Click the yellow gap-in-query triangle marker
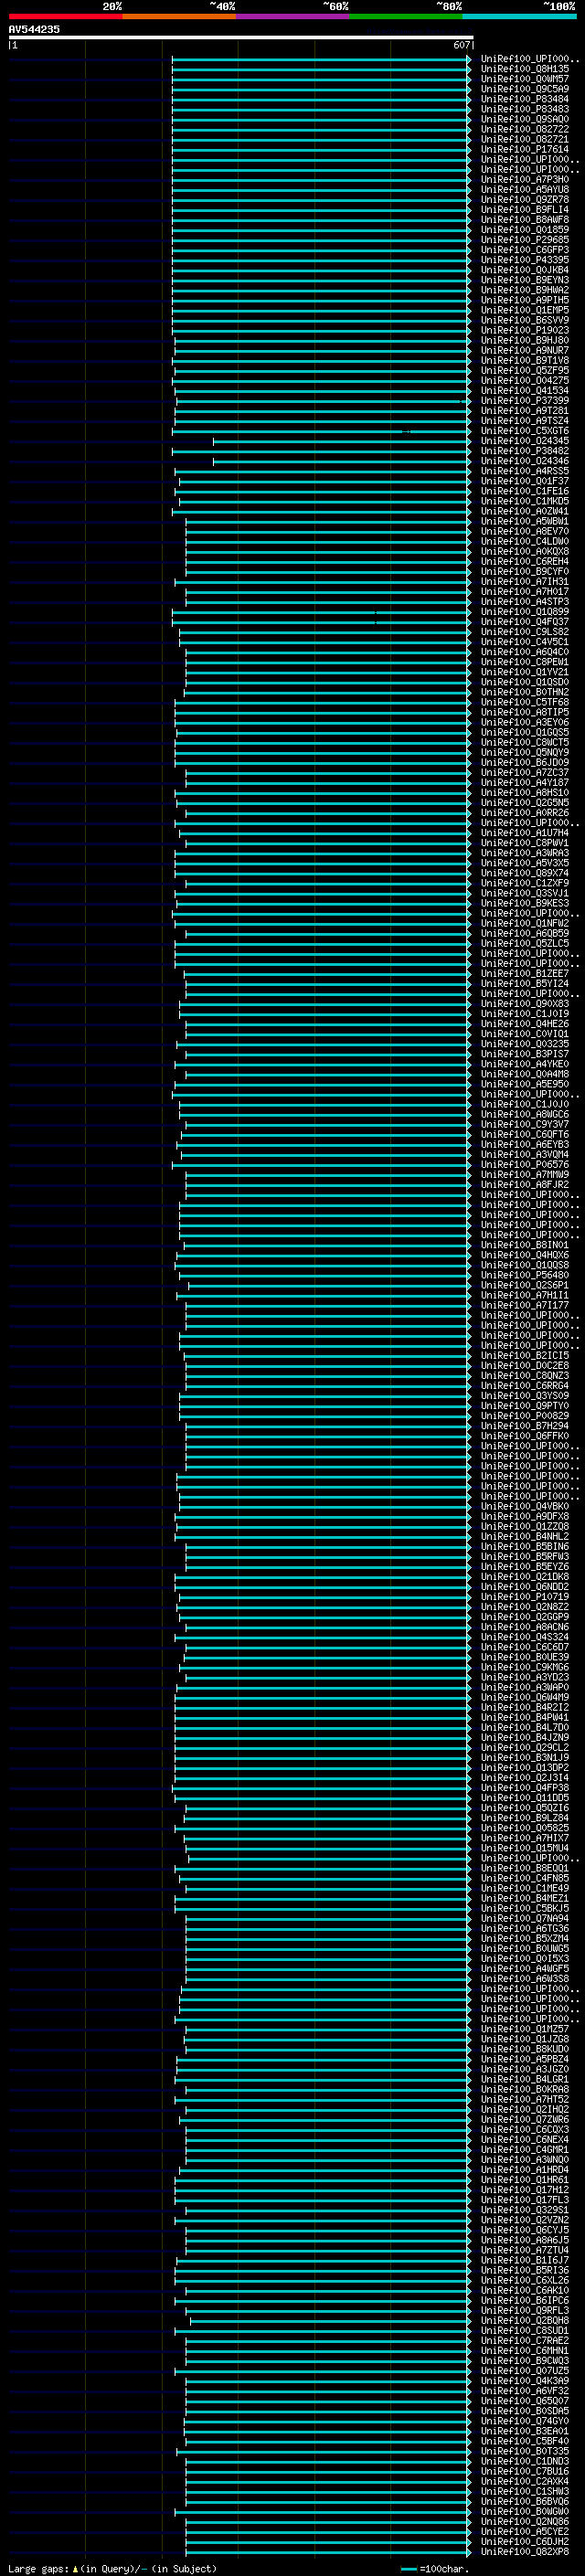The height and width of the screenshot is (2576, 585). coord(75,2568)
